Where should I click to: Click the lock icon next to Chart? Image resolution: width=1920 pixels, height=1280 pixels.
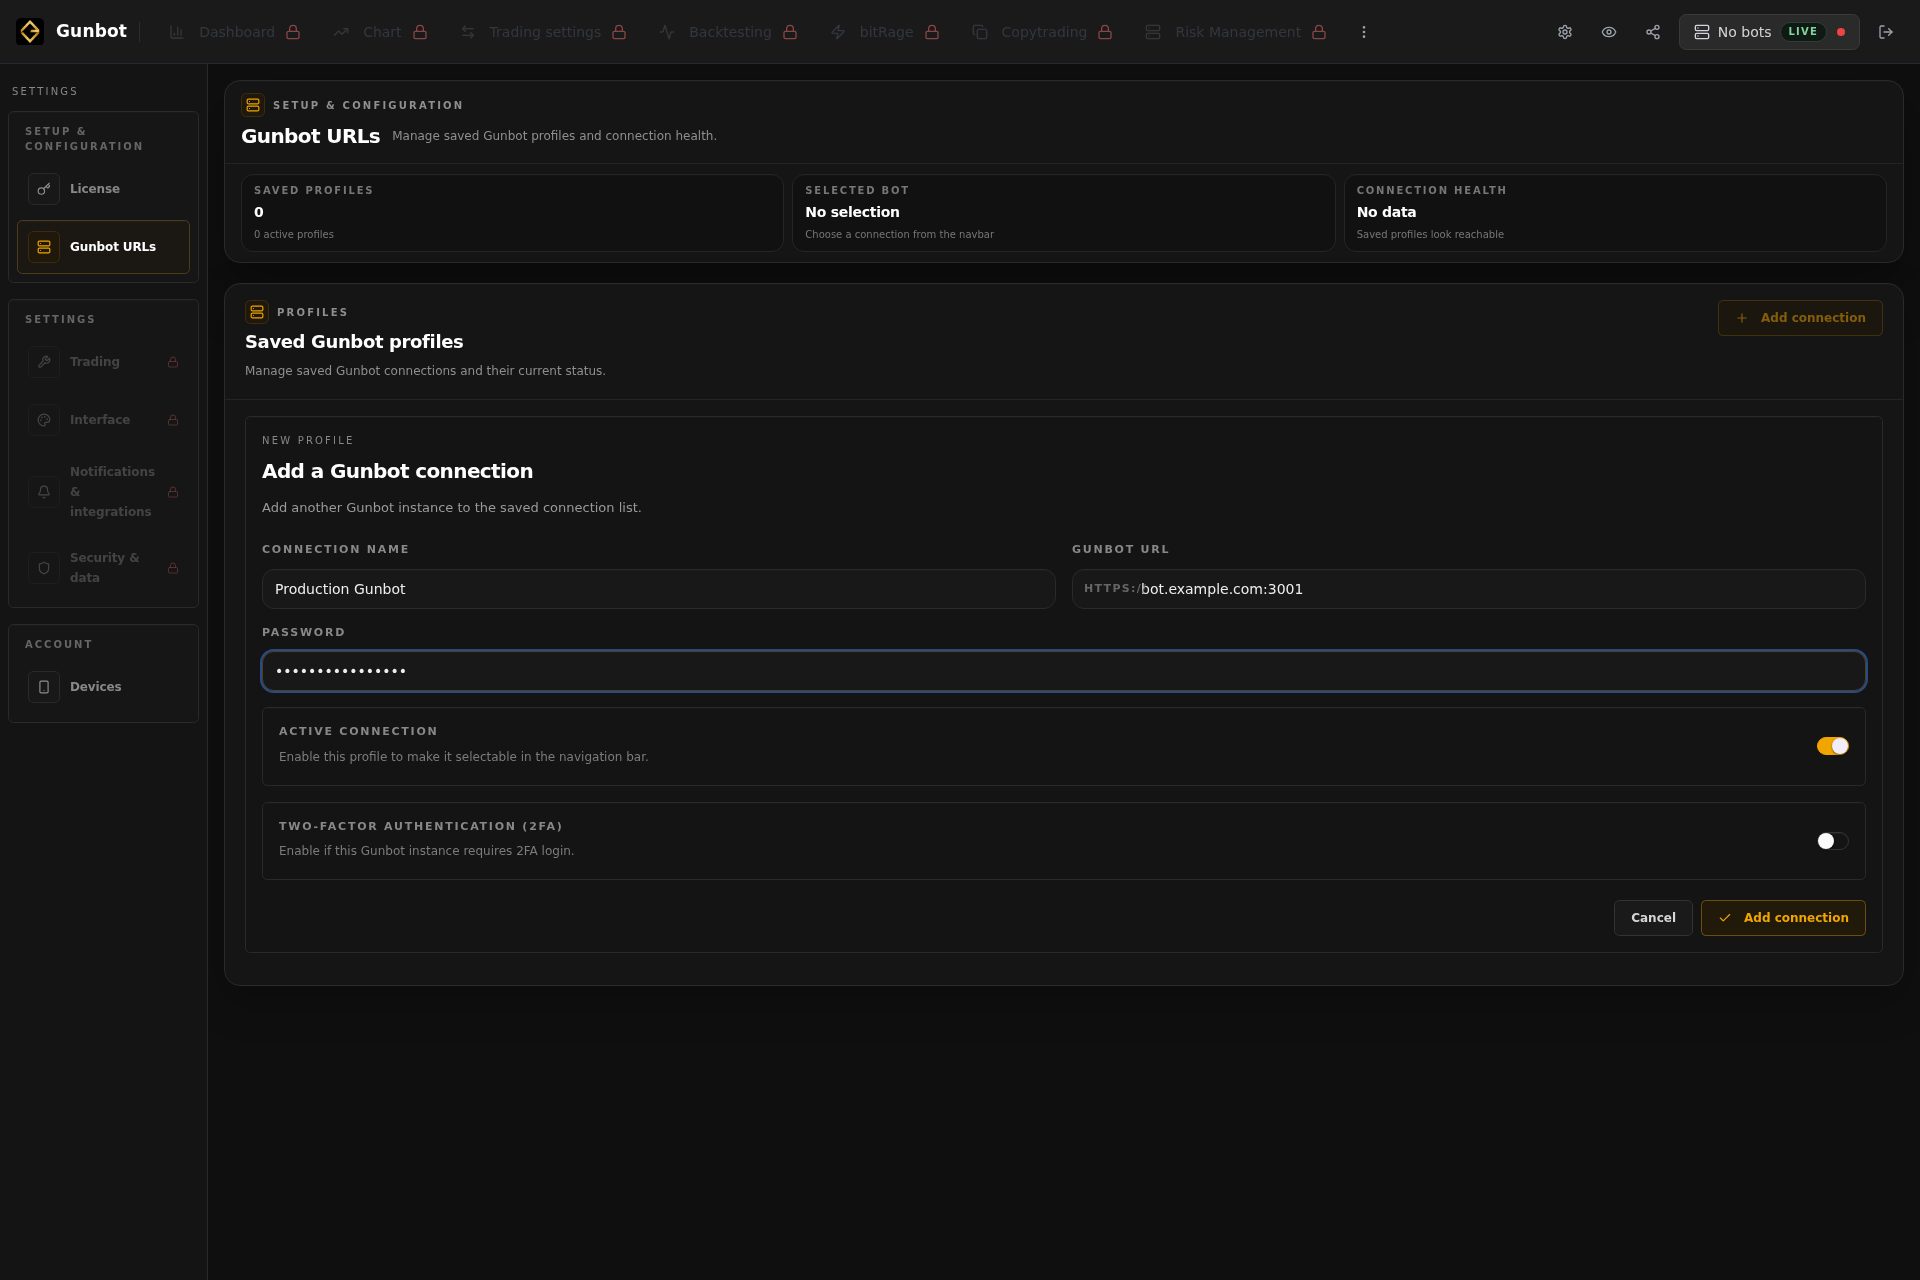coord(420,32)
